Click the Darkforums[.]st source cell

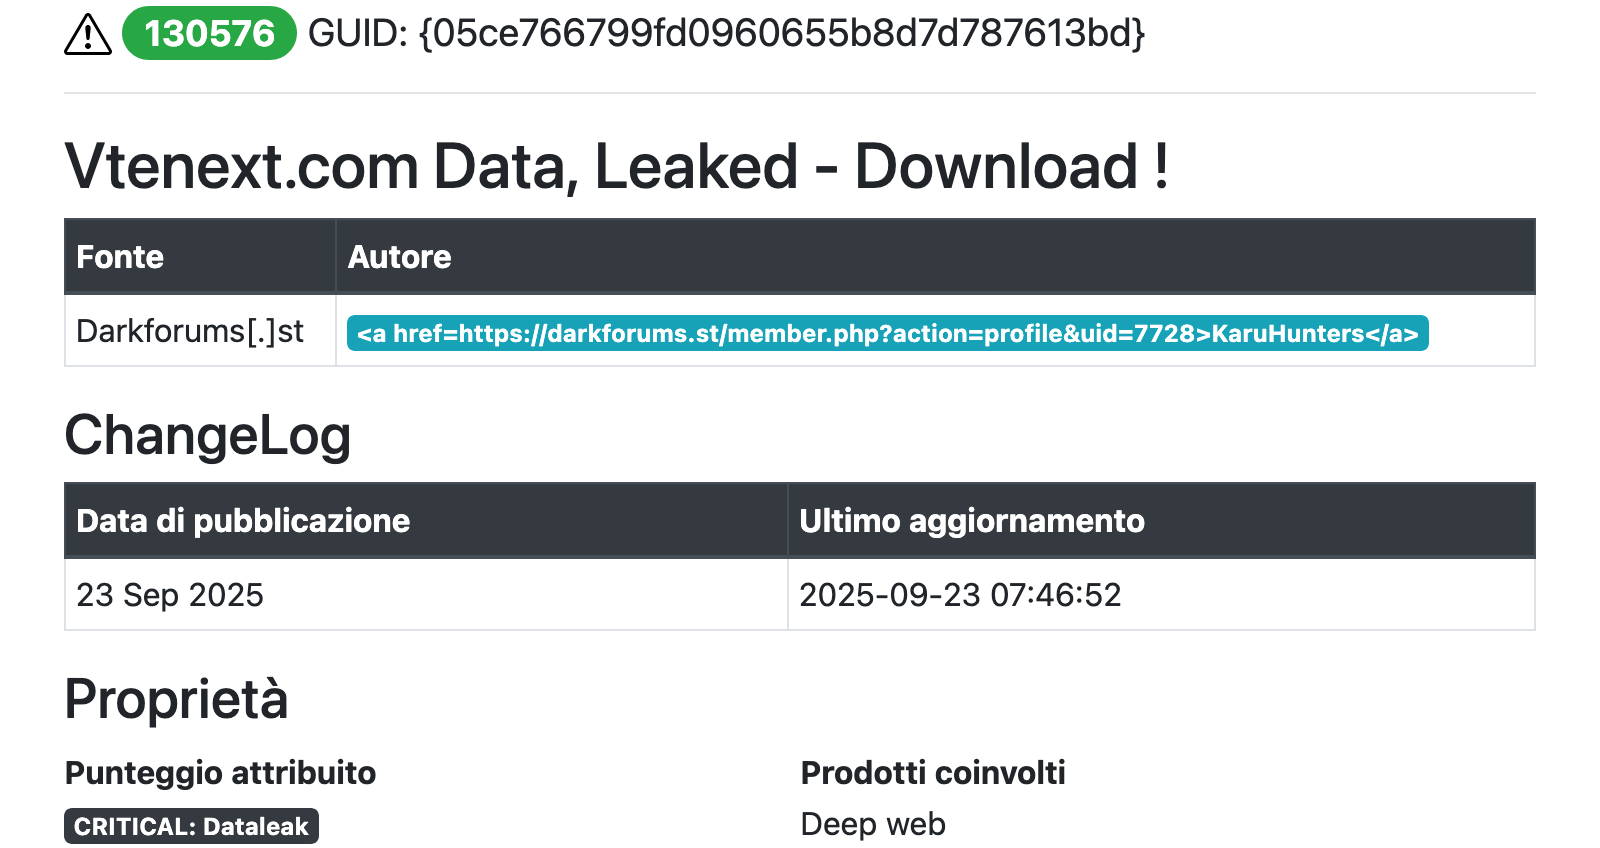click(x=190, y=331)
